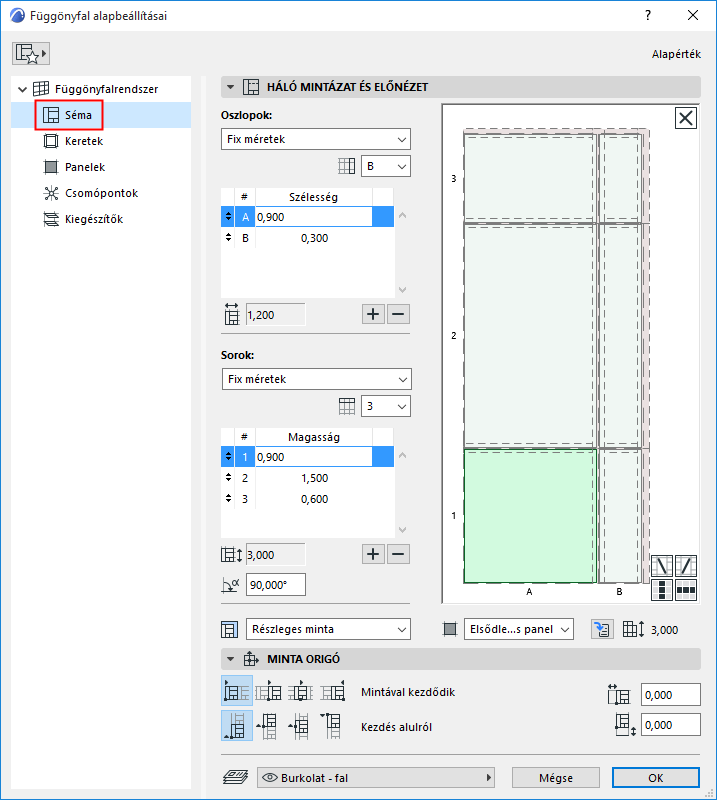The image size is (717, 800).
Task: Select the large preview panel in row 2
Action: [530, 335]
